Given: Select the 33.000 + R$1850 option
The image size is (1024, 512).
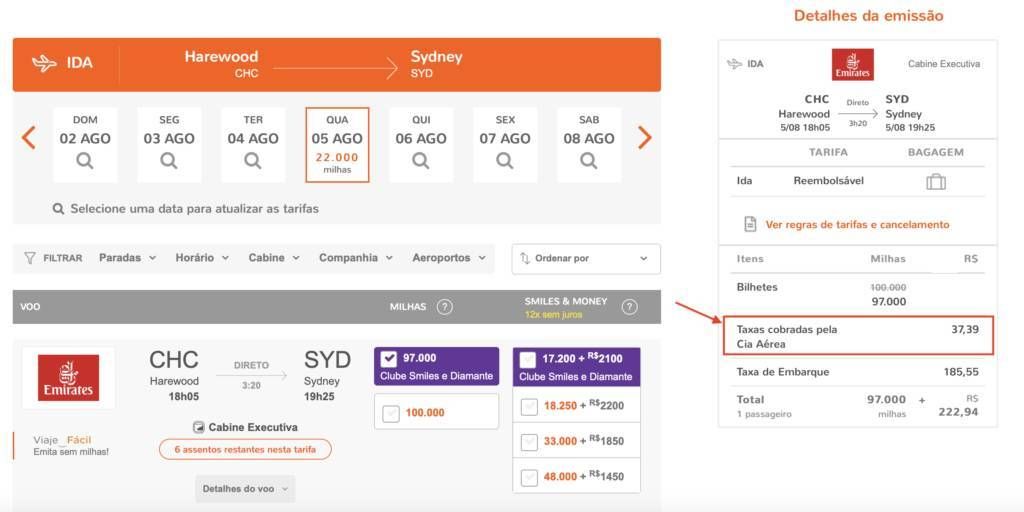Looking at the screenshot, I should pyautogui.click(x=529, y=441).
